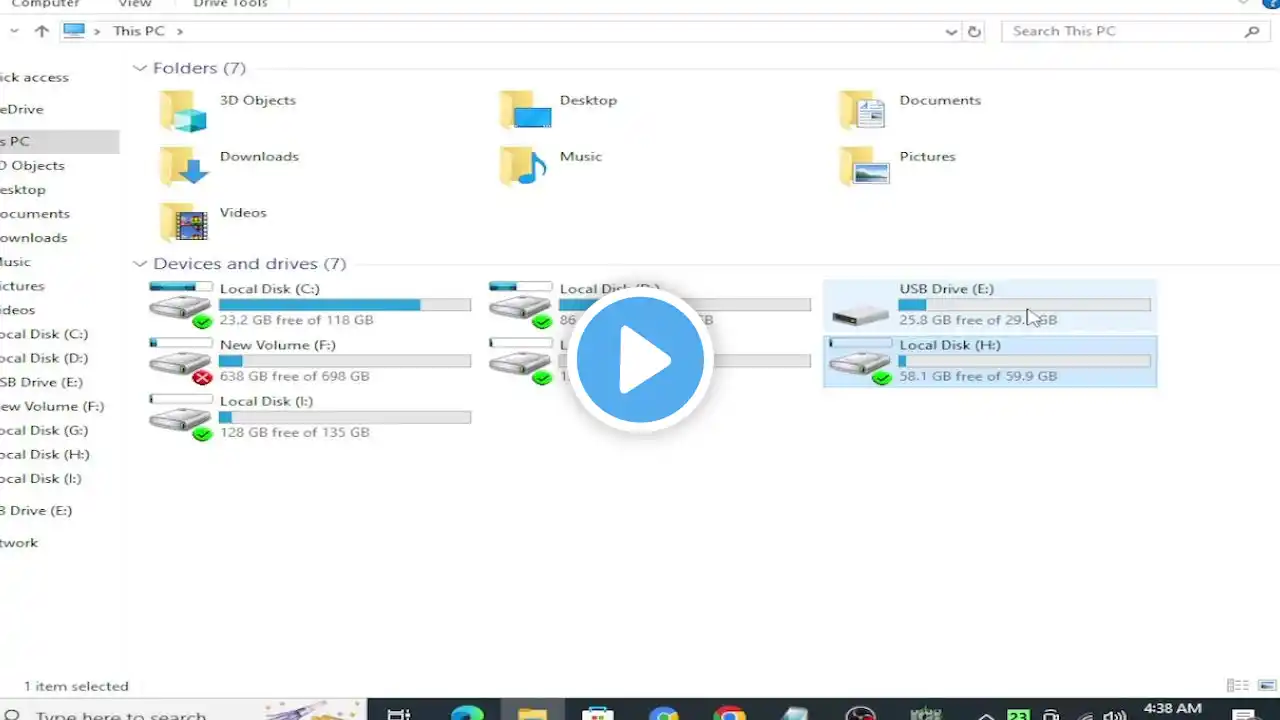This screenshot has height=720, width=1280.
Task: Click the File Explorer taskbar icon
Action: (532, 713)
